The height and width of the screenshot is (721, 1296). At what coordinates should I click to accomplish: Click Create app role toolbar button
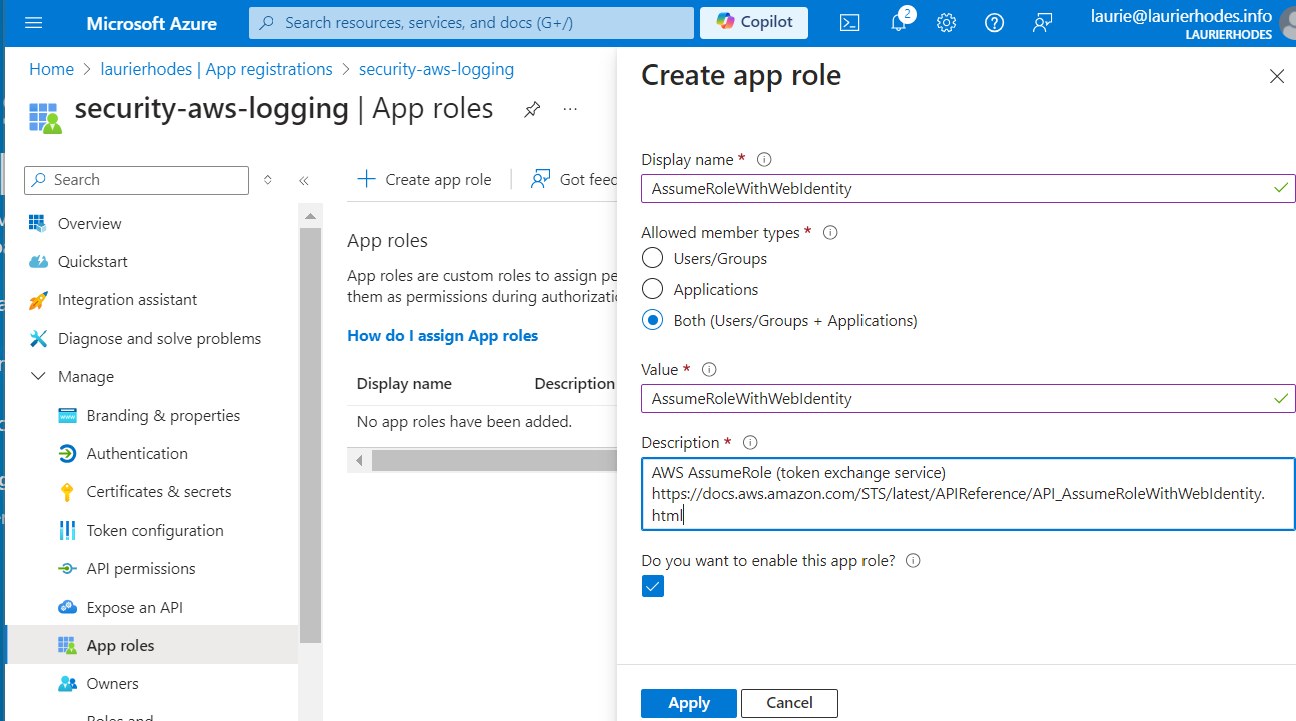pyautogui.click(x=425, y=179)
